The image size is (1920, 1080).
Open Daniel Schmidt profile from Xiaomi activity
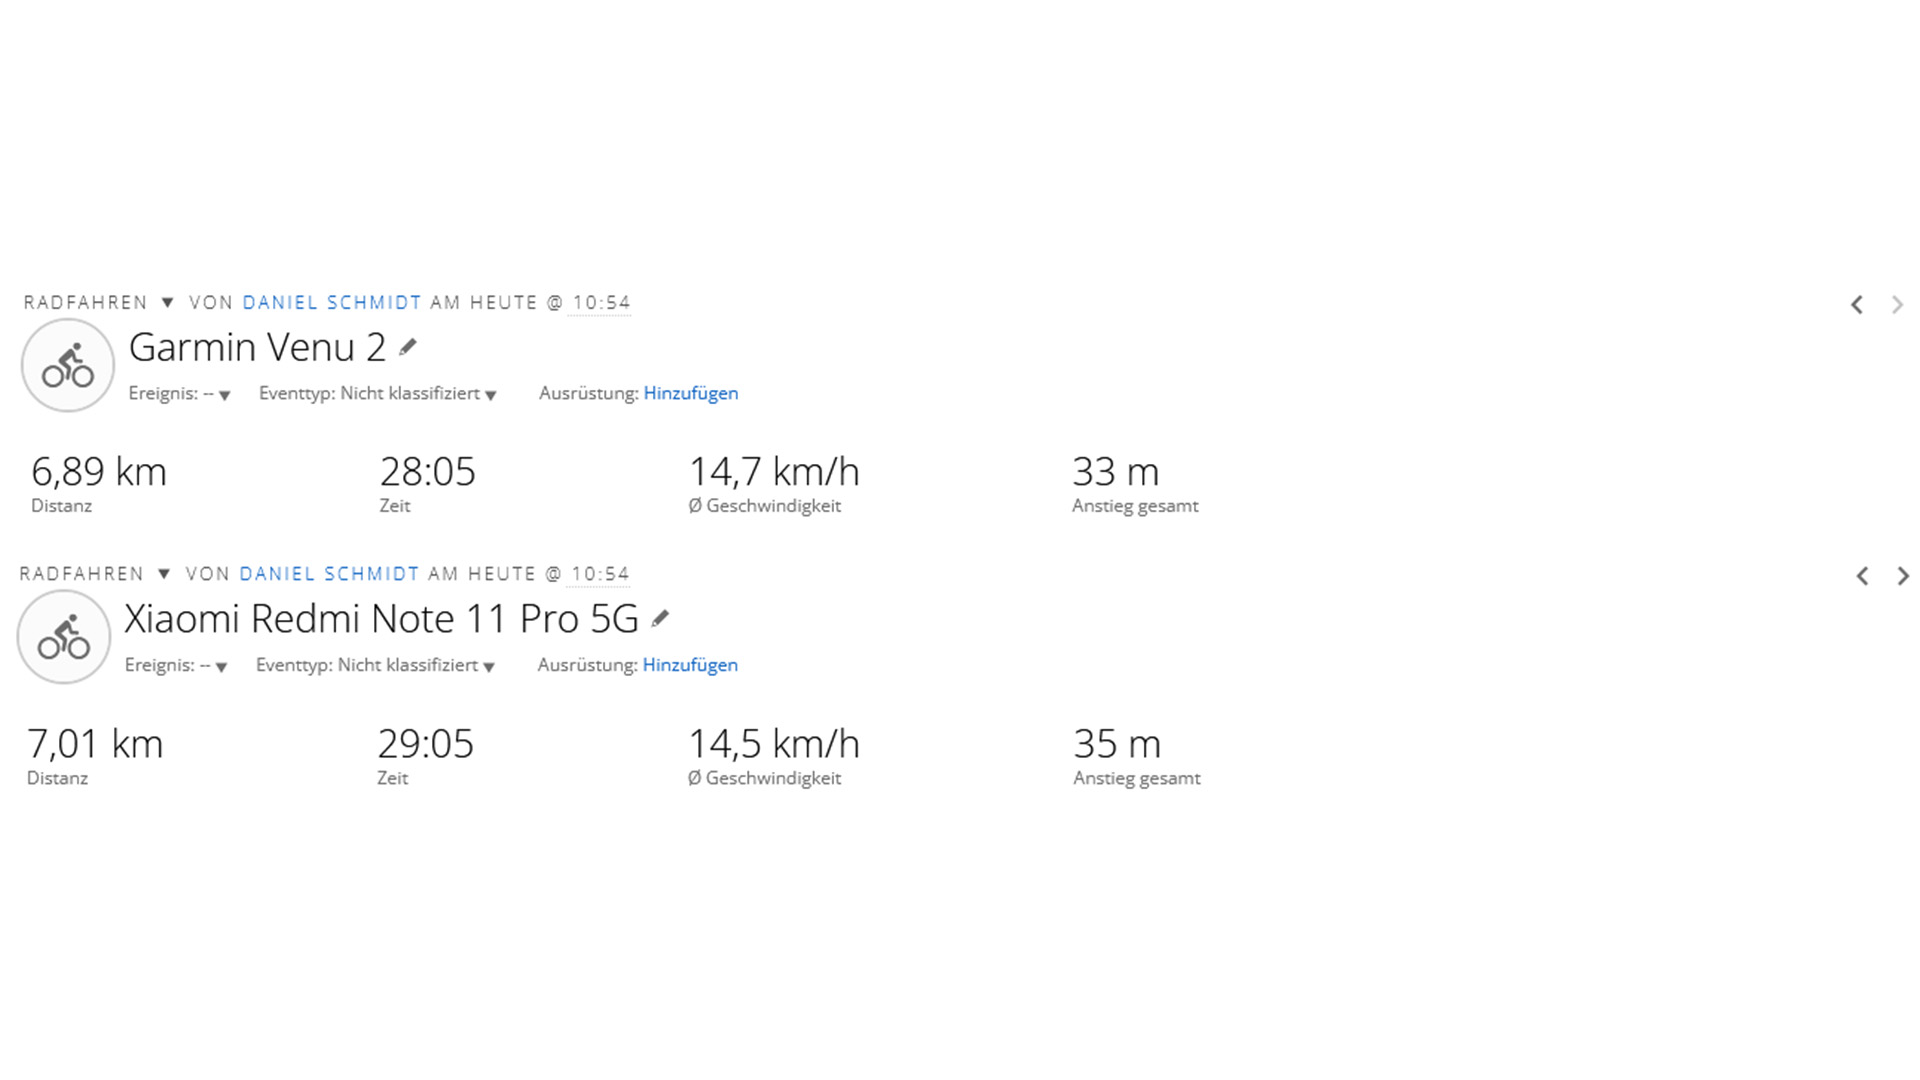[329, 574]
